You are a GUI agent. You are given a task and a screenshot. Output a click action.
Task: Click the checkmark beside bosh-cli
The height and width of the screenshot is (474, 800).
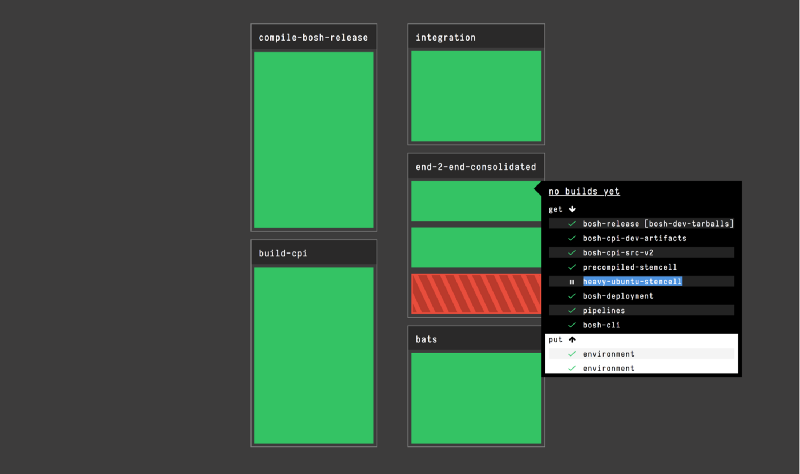(x=571, y=325)
